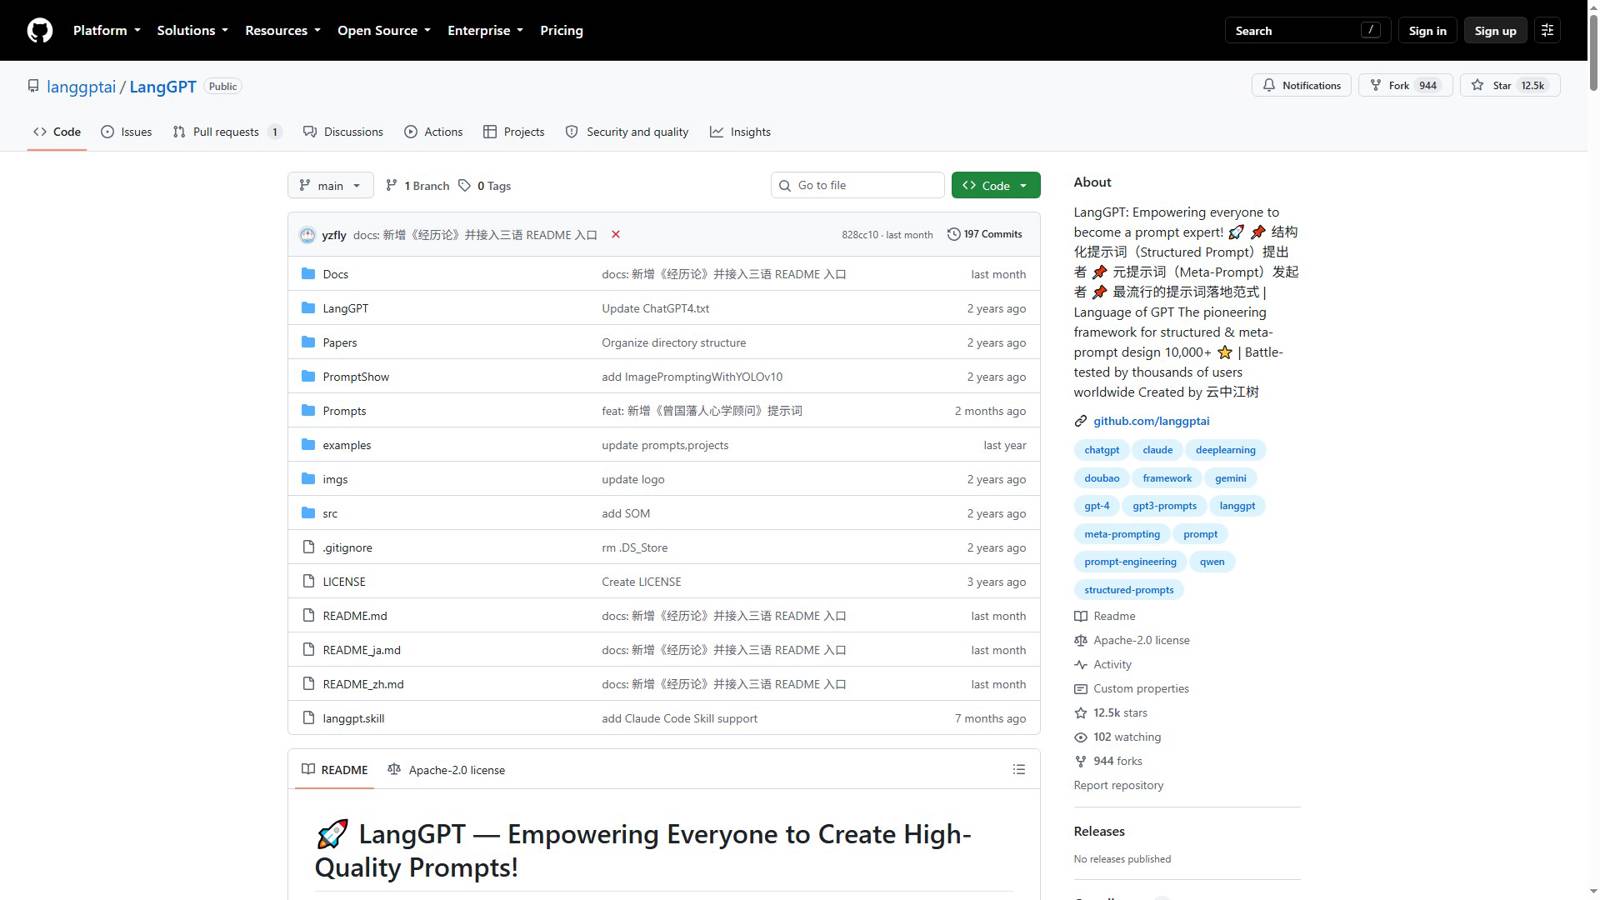This screenshot has width=1600, height=900.
Task: Open the command palette icon in header
Action: click(x=1547, y=30)
